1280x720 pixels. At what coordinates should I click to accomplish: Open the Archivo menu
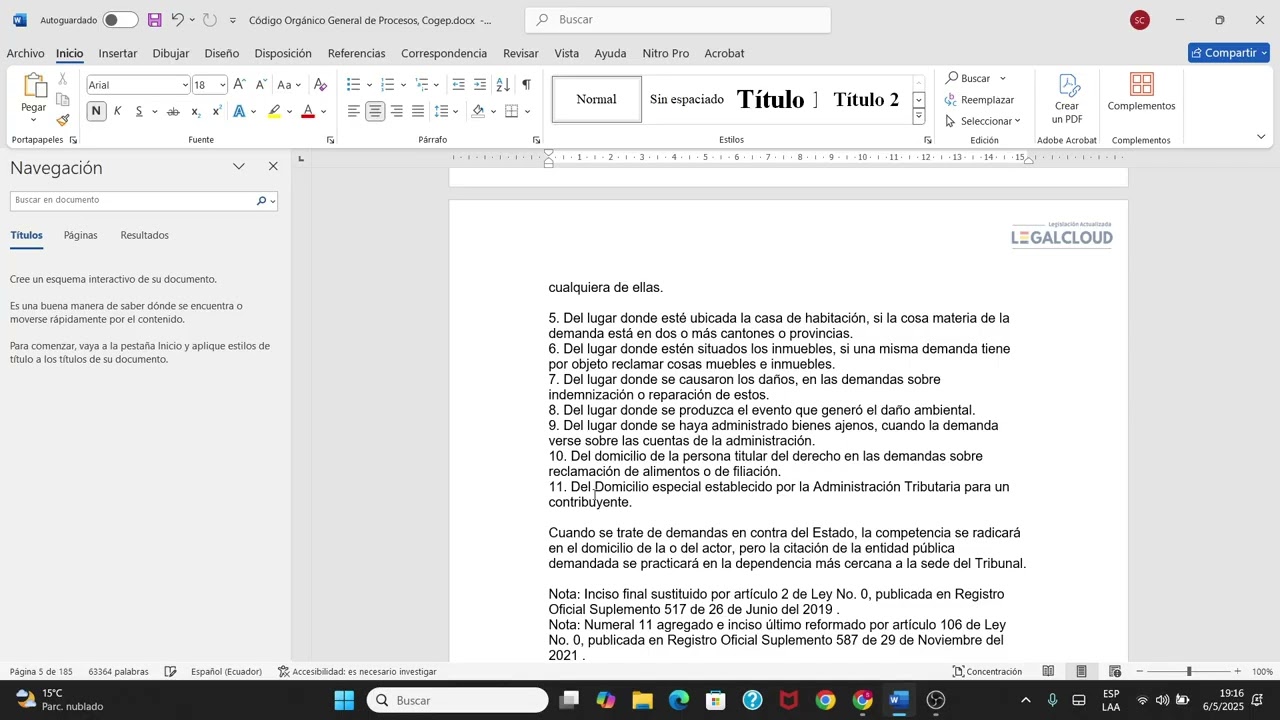pos(26,53)
